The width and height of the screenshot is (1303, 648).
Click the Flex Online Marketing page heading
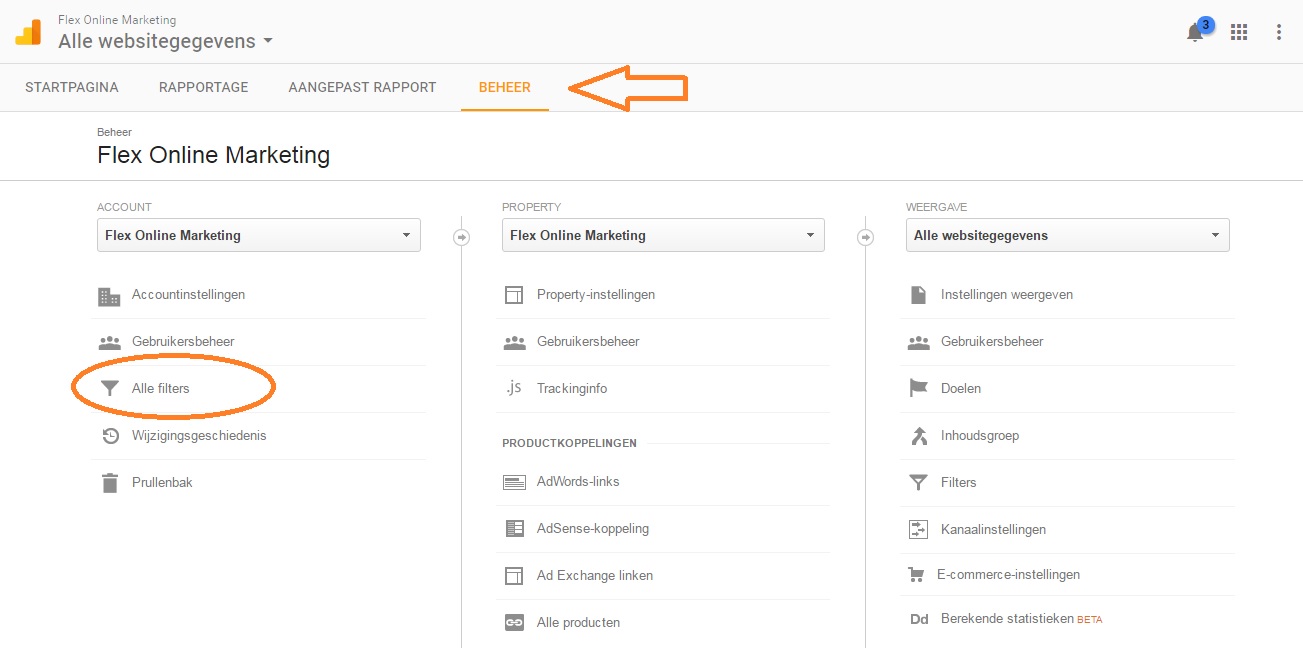coord(213,156)
